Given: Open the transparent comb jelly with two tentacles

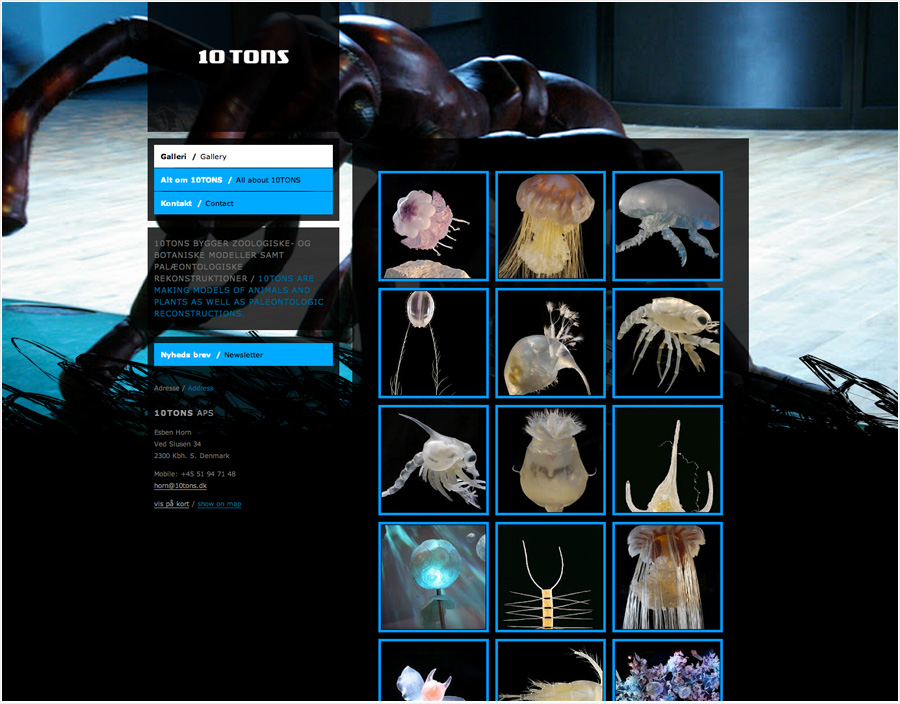Looking at the screenshot, I should [433, 343].
